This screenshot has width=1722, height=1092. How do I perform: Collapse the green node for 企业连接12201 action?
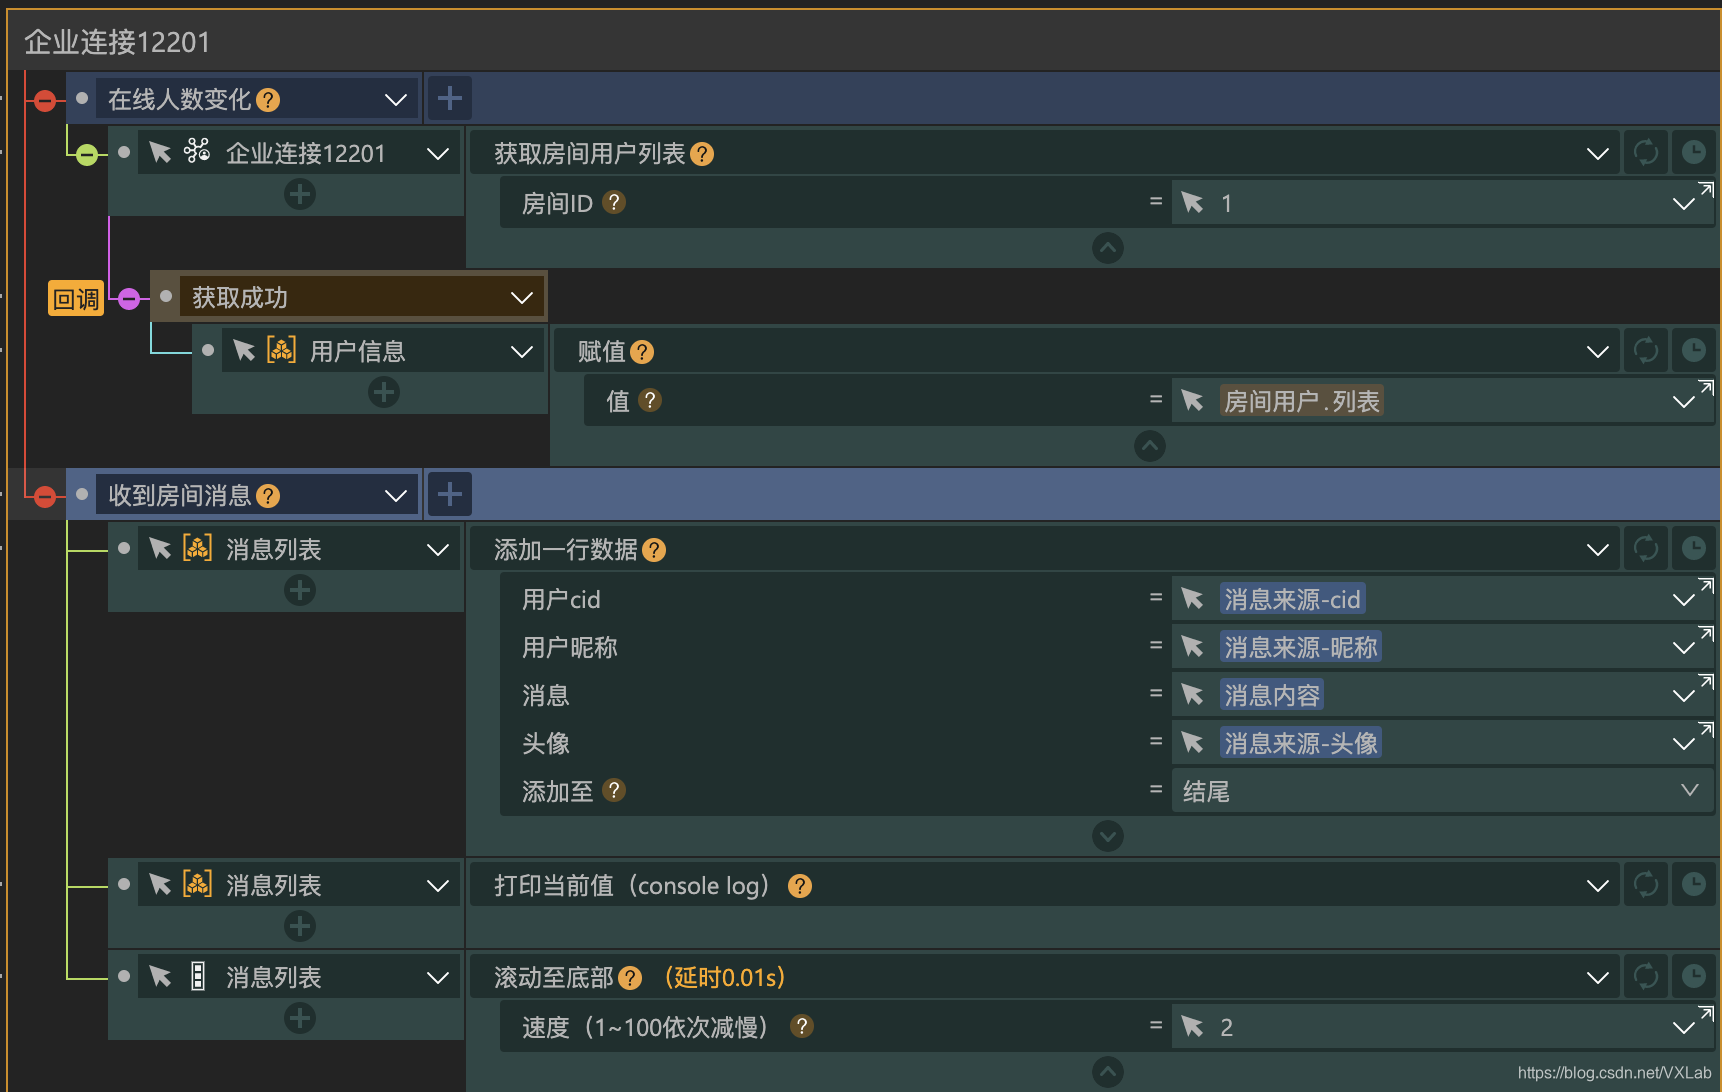tap(87, 154)
